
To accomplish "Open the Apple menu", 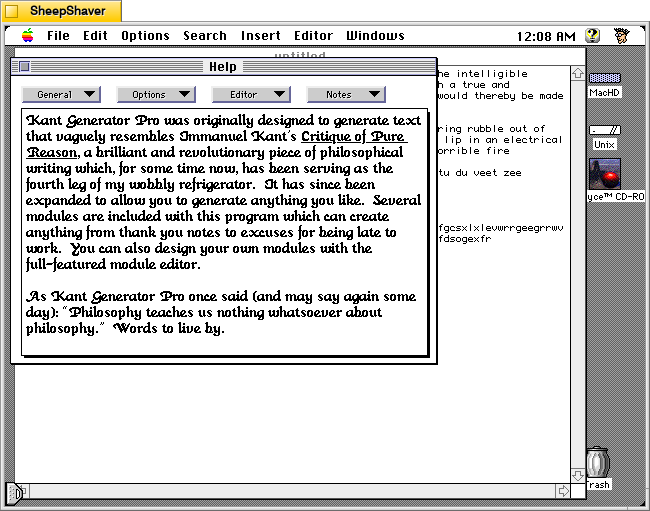I will point(28,36).
